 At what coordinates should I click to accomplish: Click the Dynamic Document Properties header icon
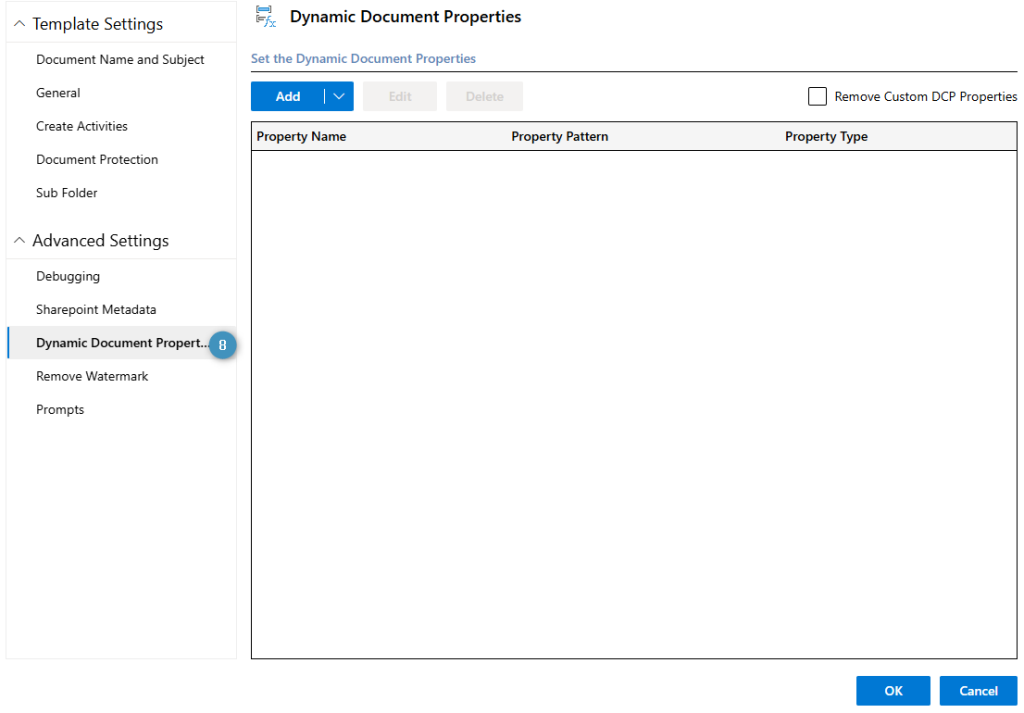click(264, 16)
